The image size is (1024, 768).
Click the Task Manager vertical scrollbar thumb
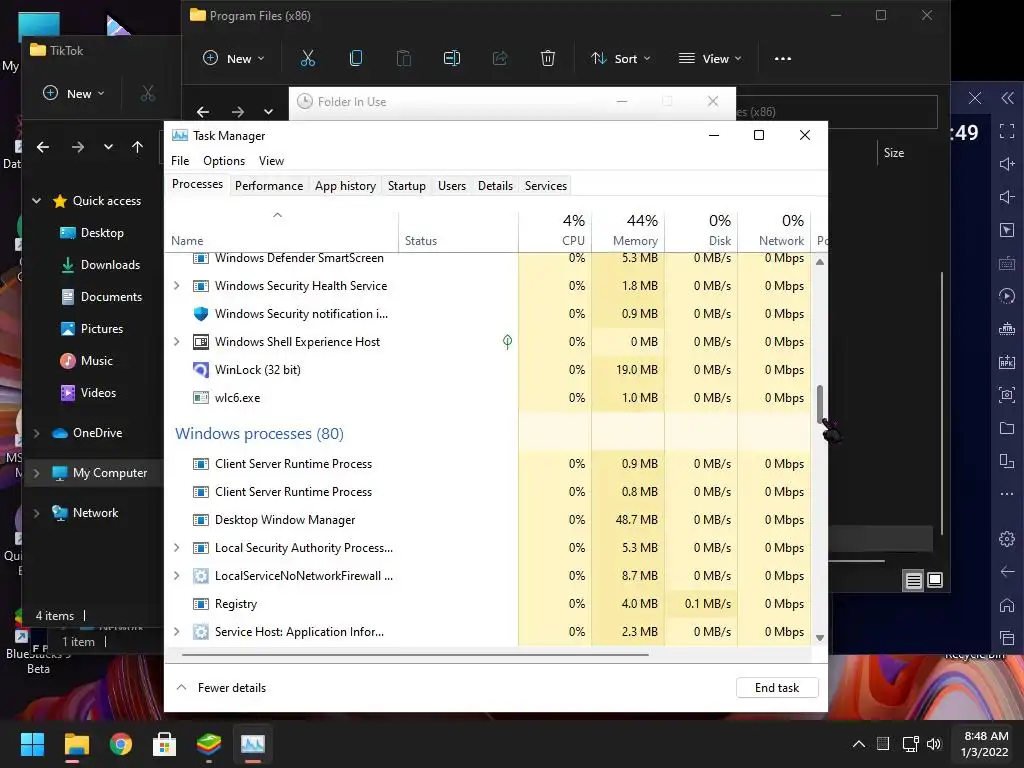click(820, 404)
